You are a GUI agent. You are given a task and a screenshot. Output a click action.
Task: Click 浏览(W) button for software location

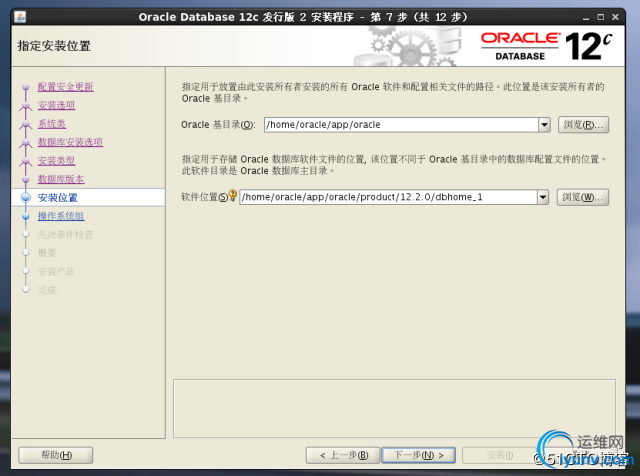tap(583, 197)
